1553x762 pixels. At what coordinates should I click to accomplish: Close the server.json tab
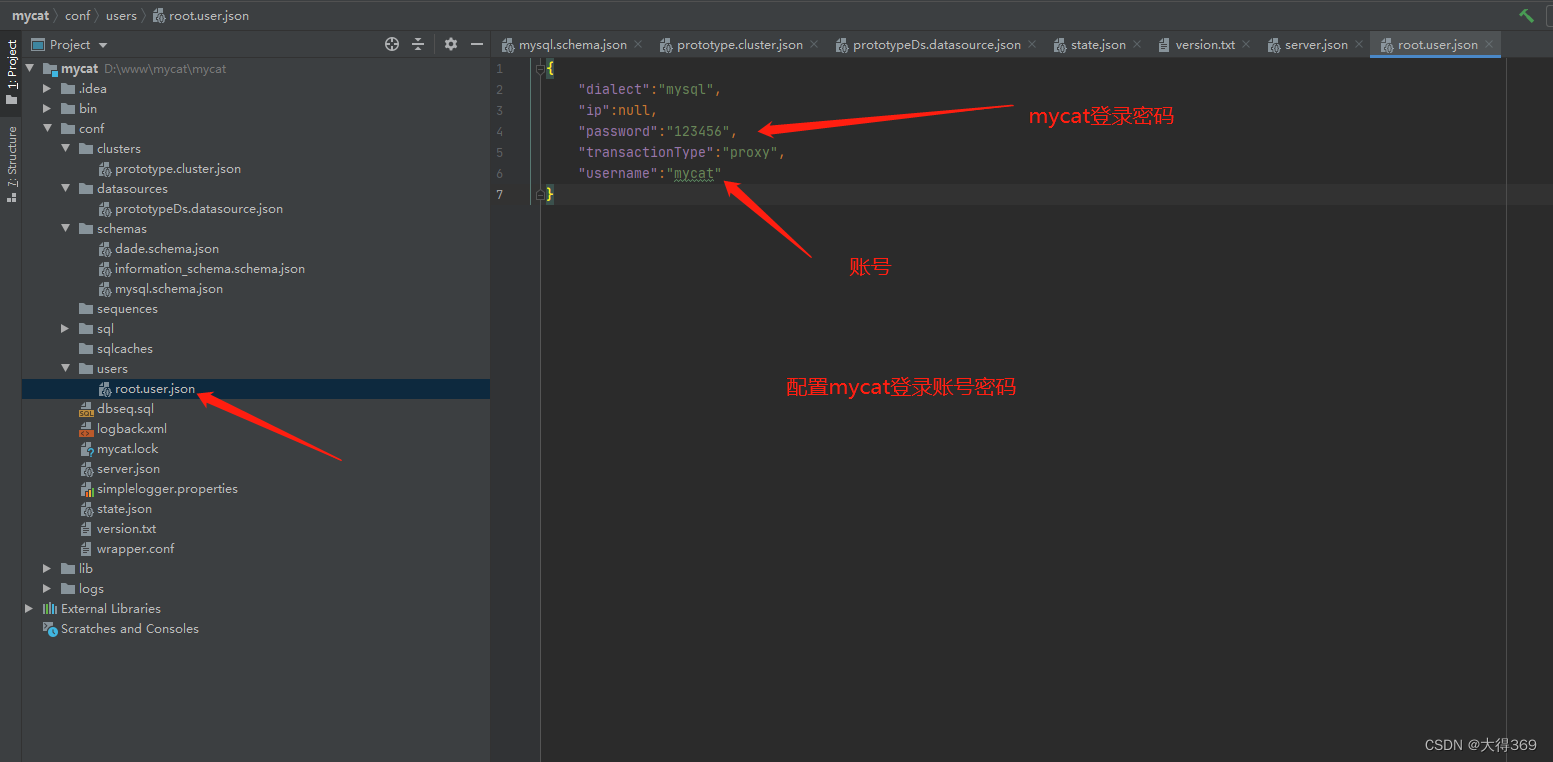pyautogui.click(x=1358, y=44)
